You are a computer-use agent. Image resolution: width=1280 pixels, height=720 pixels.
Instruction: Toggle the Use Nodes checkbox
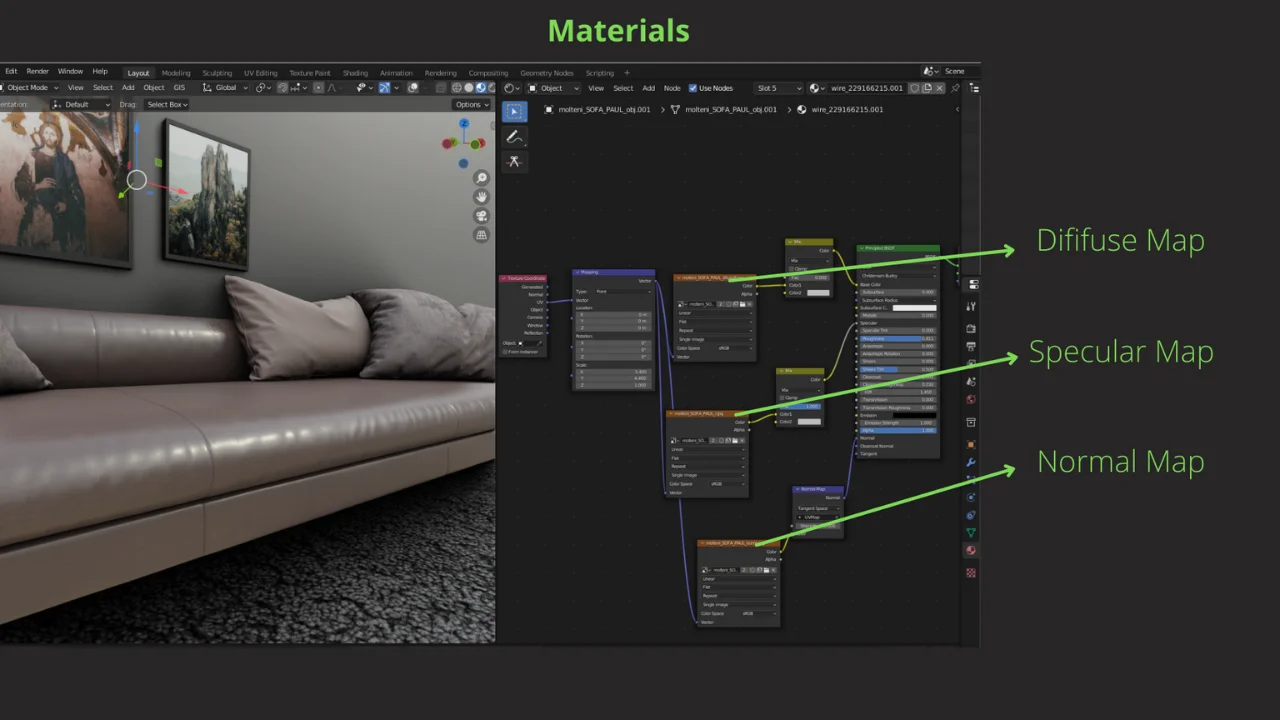[692, 88]
